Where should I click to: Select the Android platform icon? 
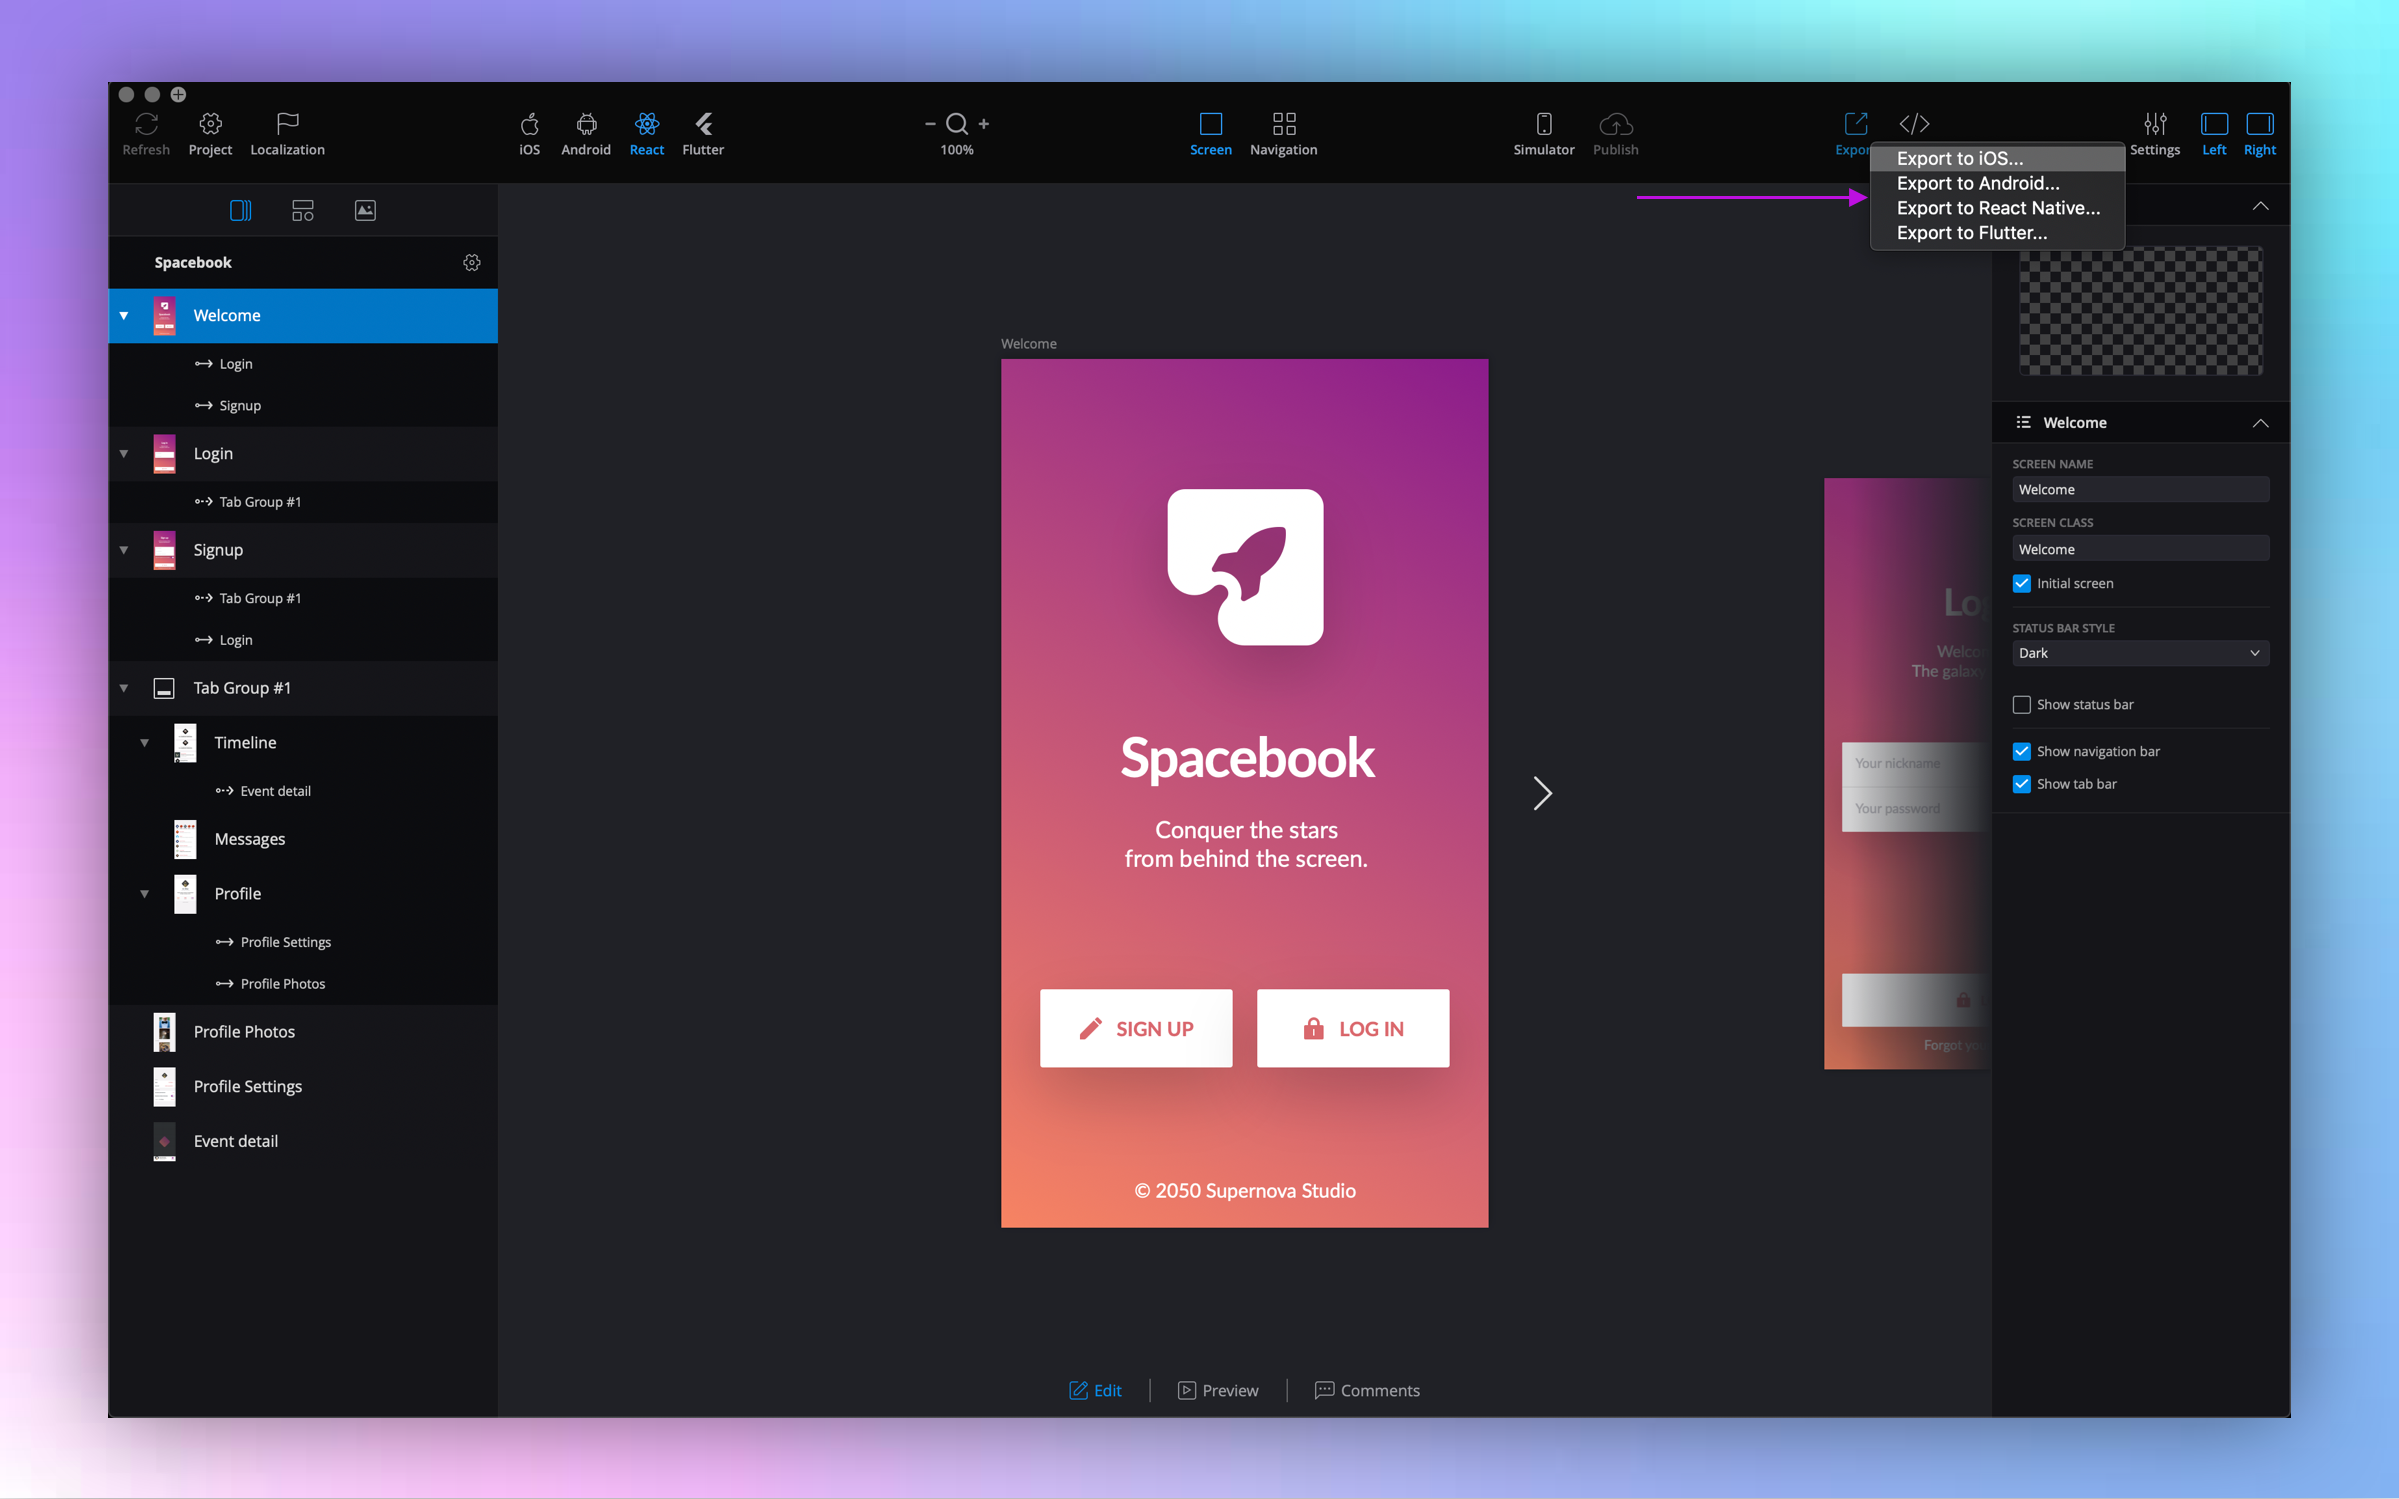[x=586, y=124]
